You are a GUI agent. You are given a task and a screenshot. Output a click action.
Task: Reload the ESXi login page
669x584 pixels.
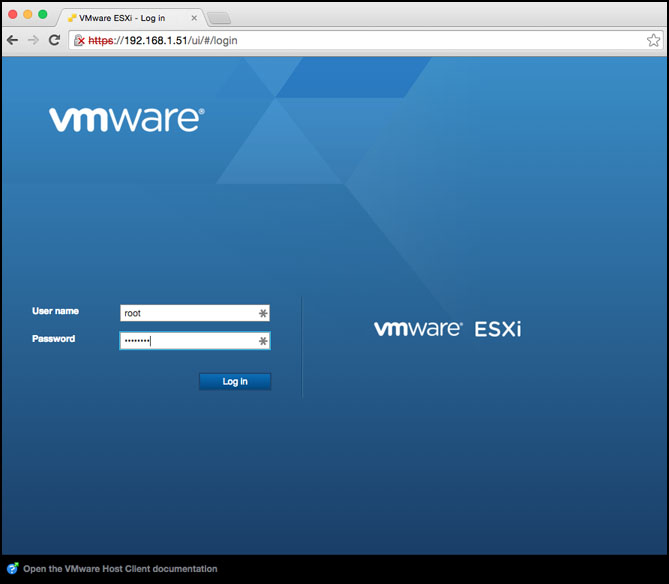[54, 40]
